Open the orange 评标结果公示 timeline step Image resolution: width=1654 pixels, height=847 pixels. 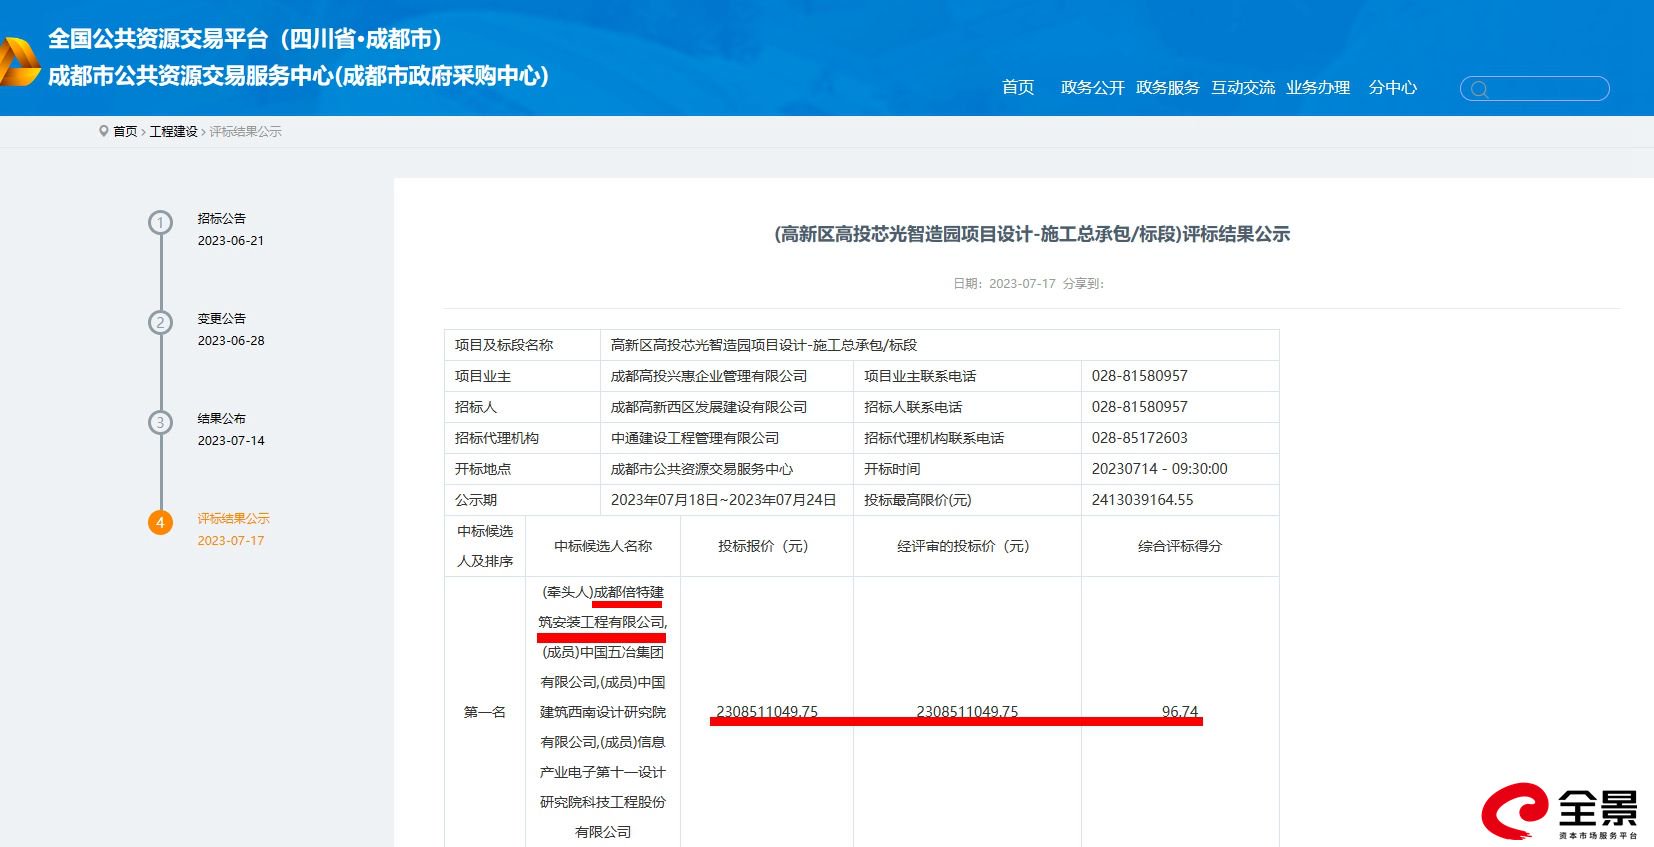coord(233,518)
